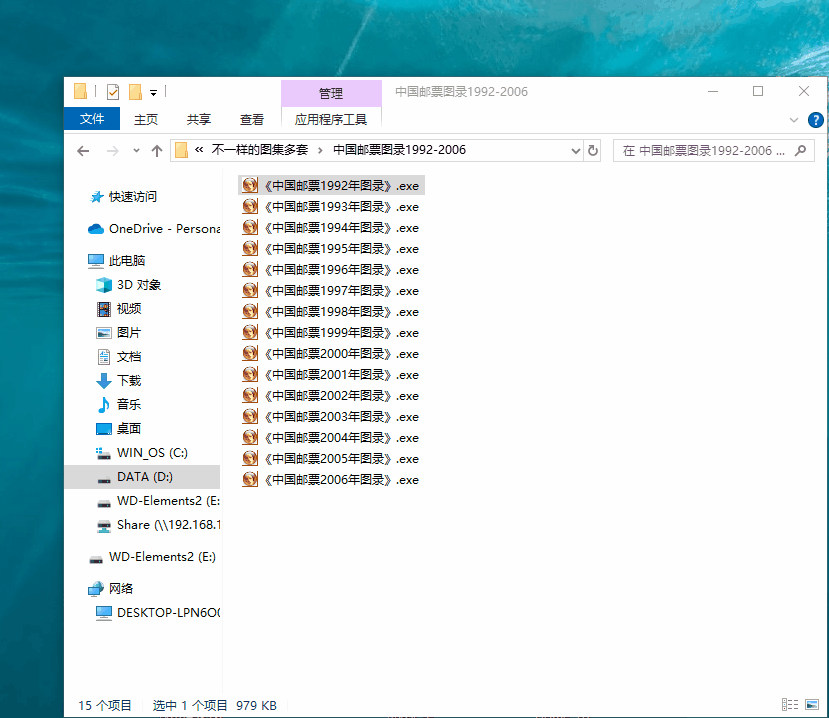Image resolution: width=829 pixels, height=718 pixels.
Task: Click the icon of 《中国邮票2005年图录》.exe
Action: click(x=250, y=458)
